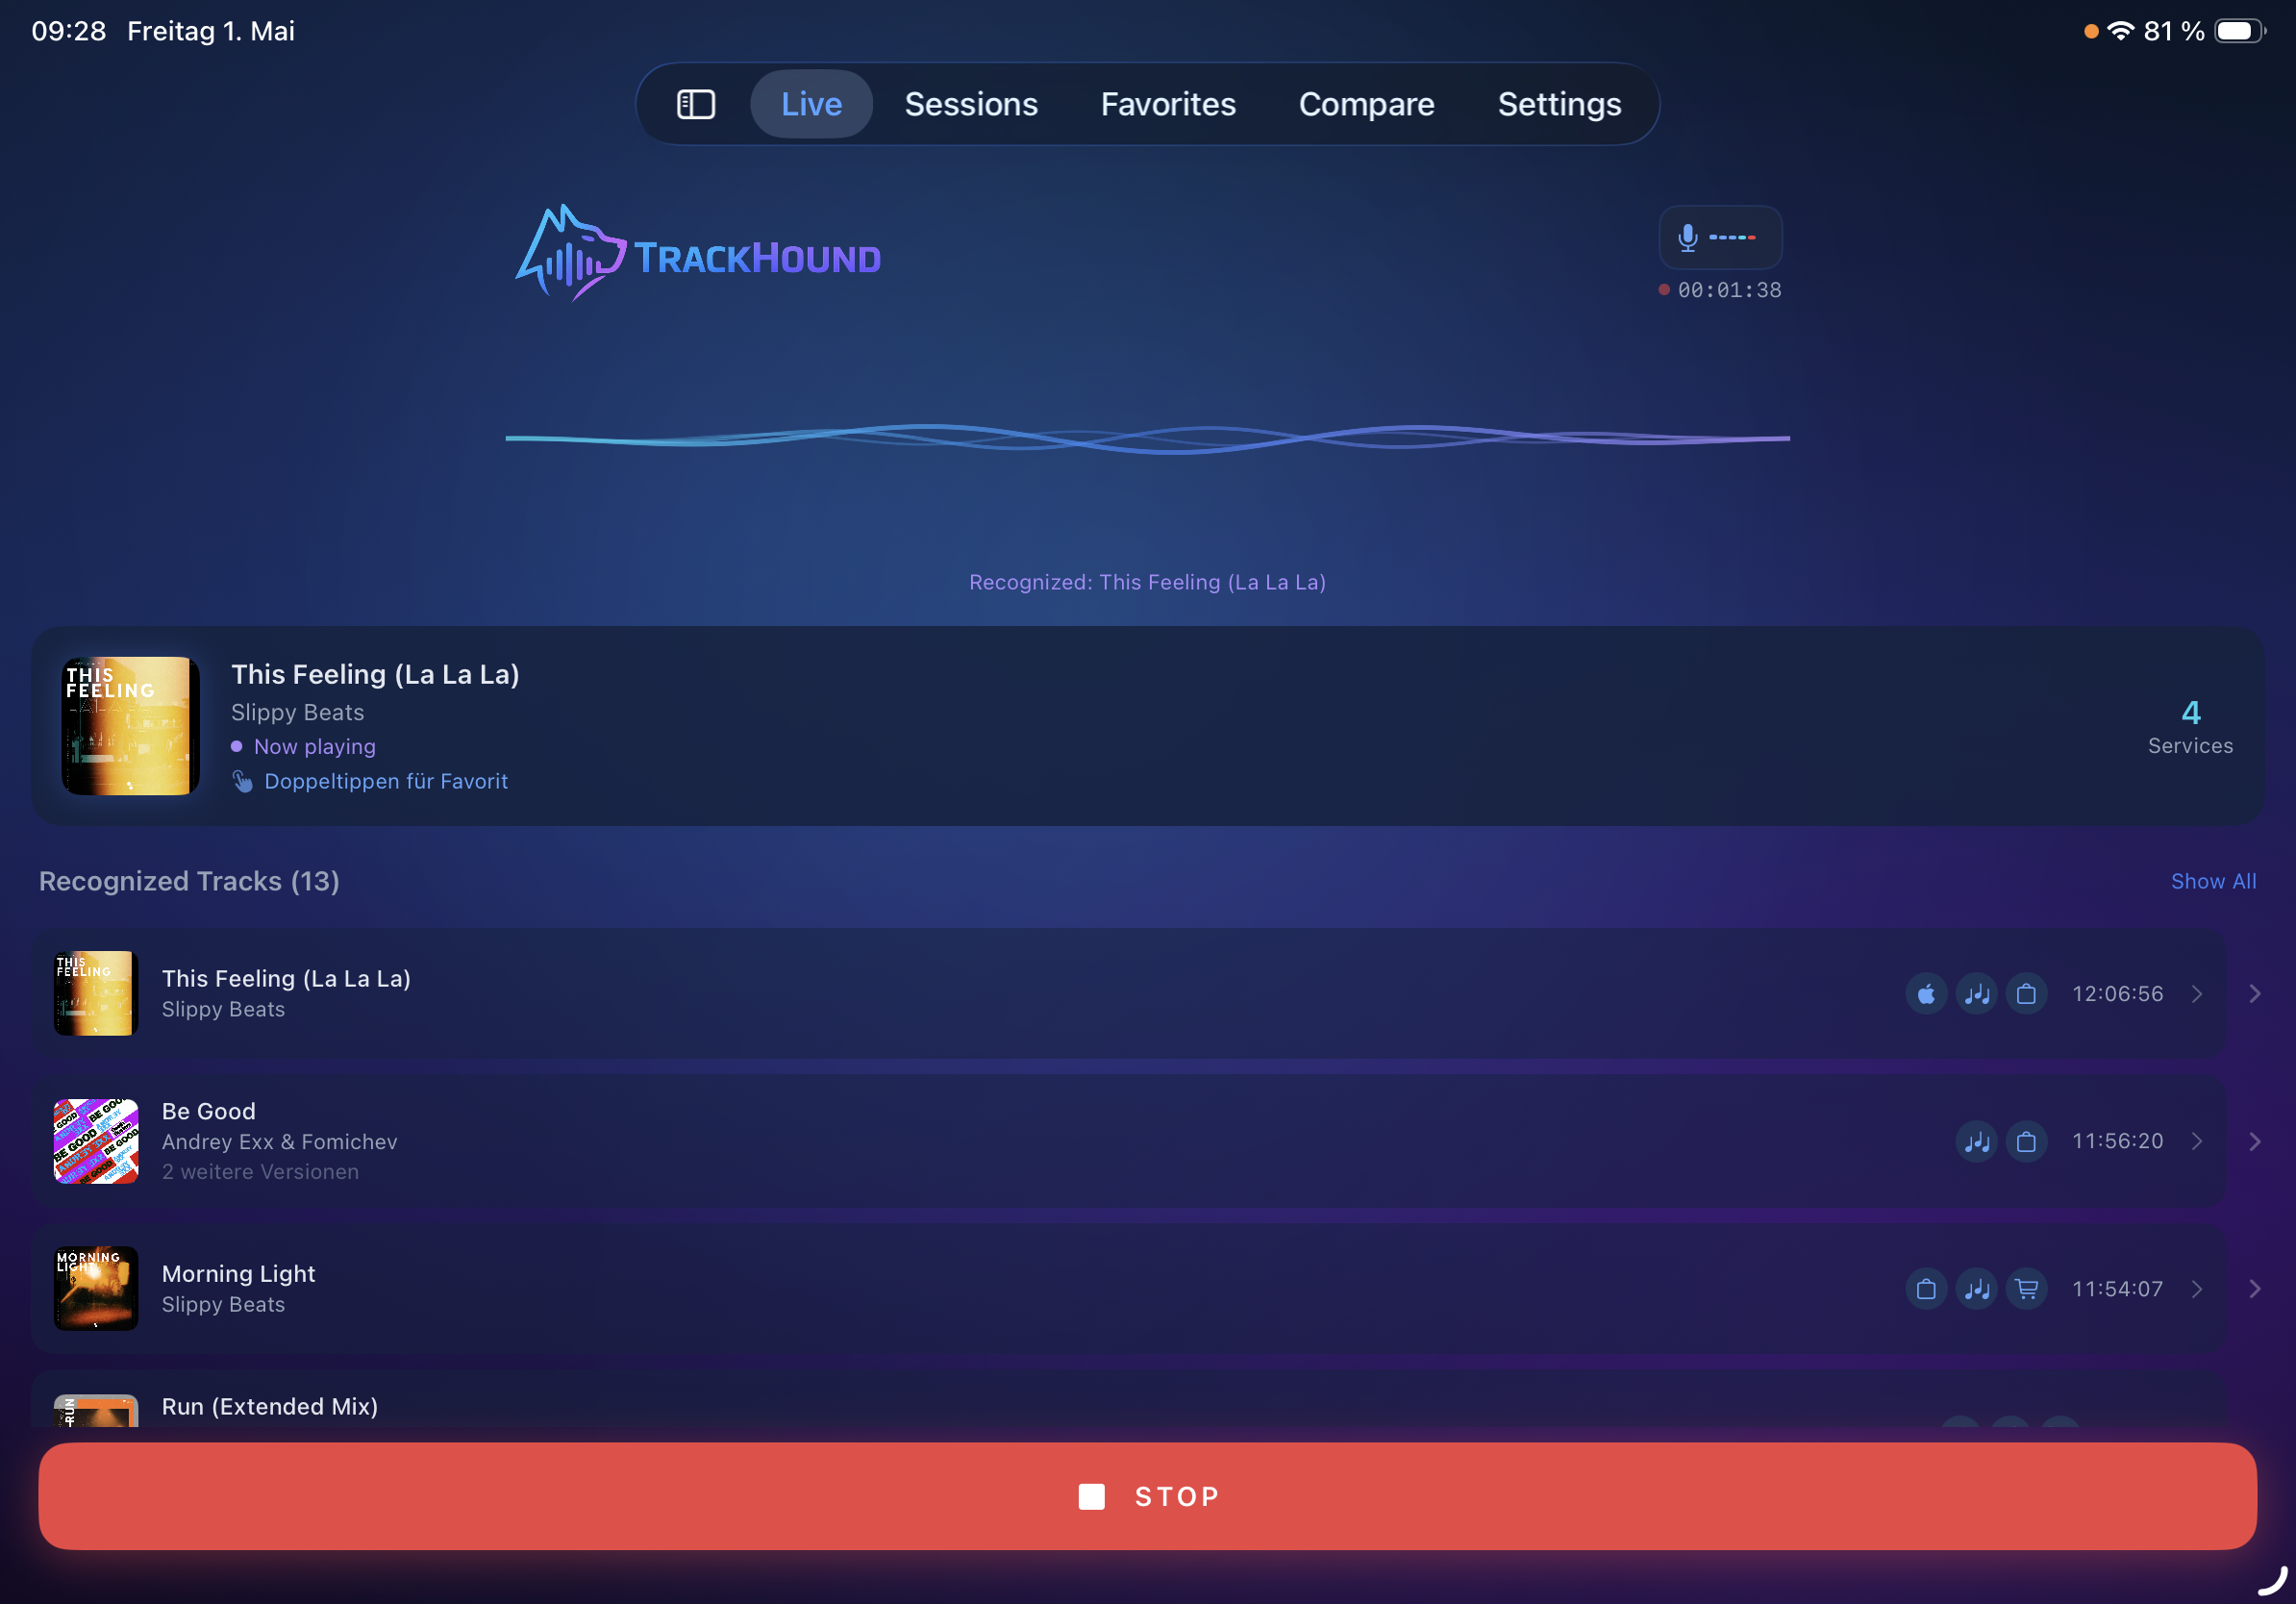Click the recording timer 00:01:38
This screenshot has height=1604, width=2296.
[1729, 290]
